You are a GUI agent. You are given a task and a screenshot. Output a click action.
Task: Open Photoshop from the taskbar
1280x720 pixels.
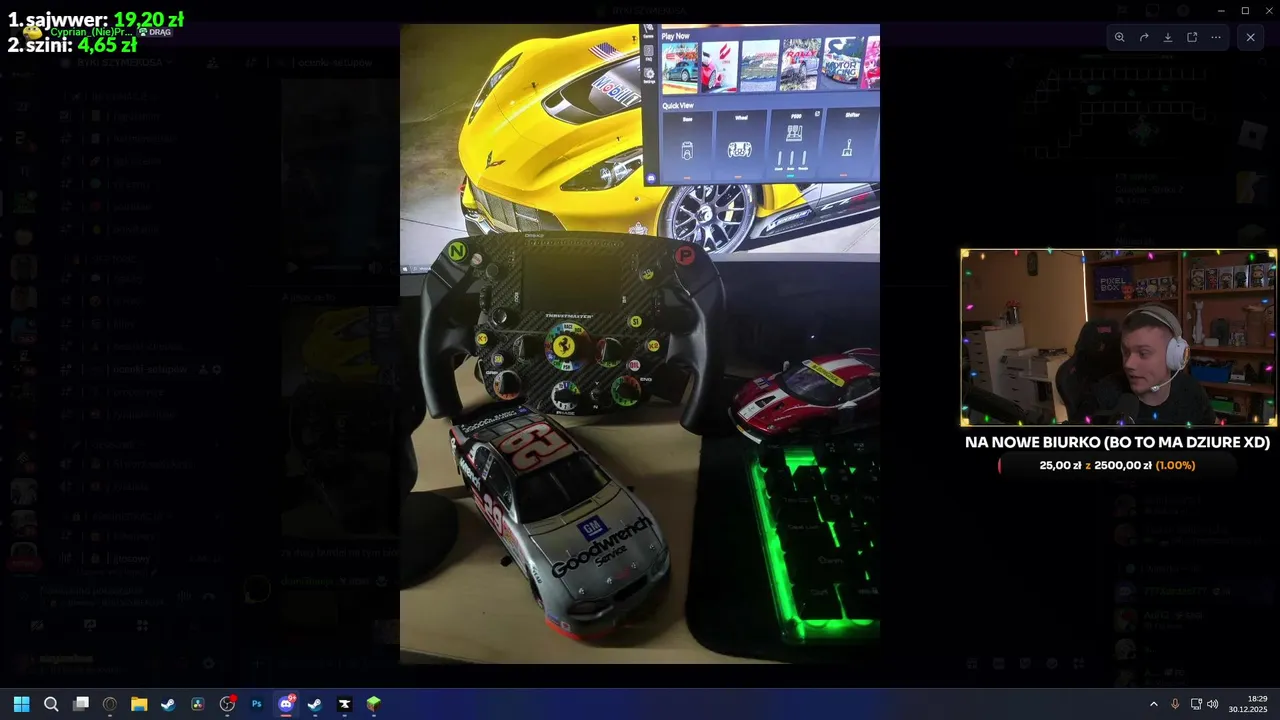(x=256, y=704)
